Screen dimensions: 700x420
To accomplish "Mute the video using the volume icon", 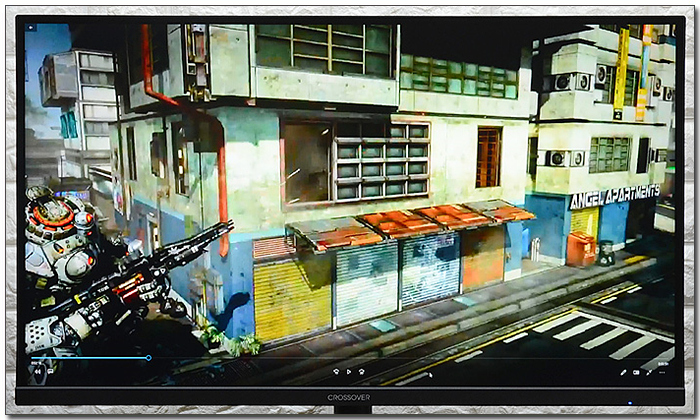I will 37,371.
